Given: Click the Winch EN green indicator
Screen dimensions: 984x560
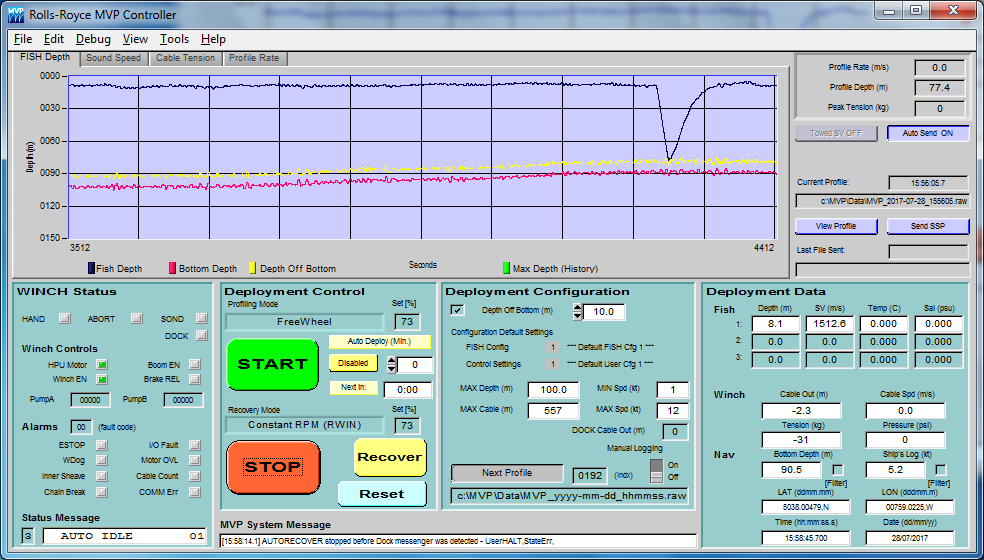Looking at the screenshot, I should (x=101, y=379).
